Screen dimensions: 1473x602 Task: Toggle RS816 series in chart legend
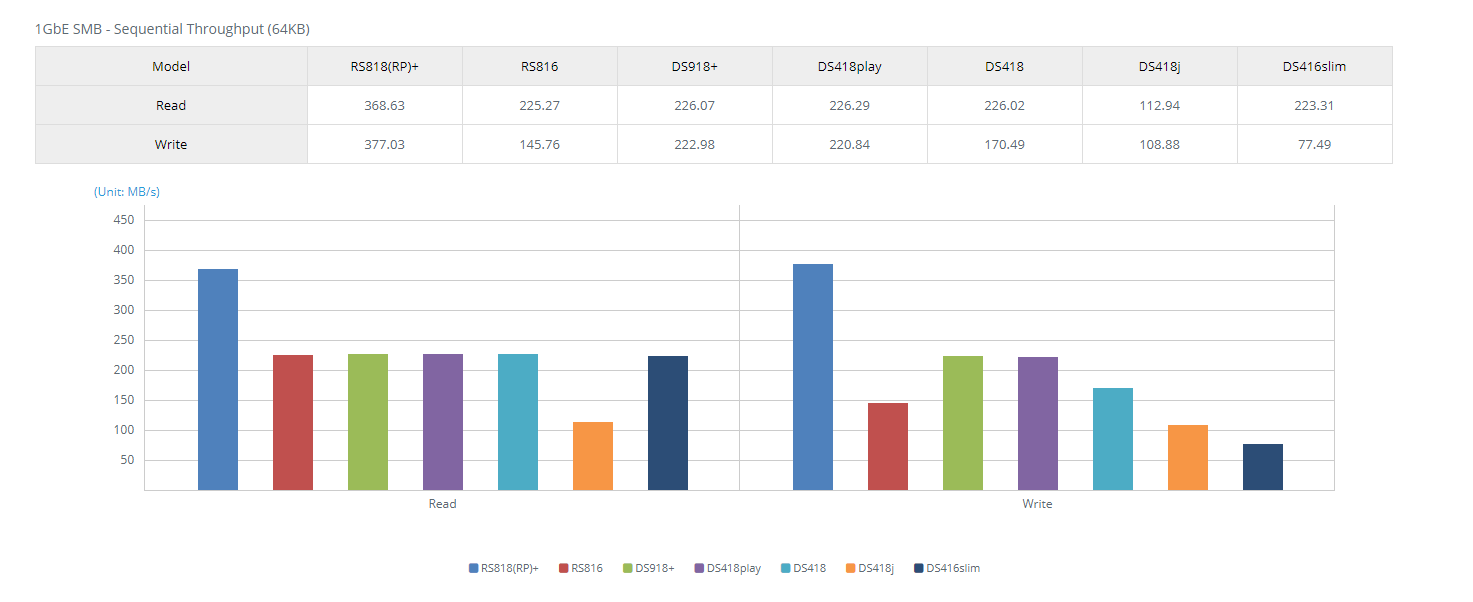pyautogui.click(x=581, y=568)
